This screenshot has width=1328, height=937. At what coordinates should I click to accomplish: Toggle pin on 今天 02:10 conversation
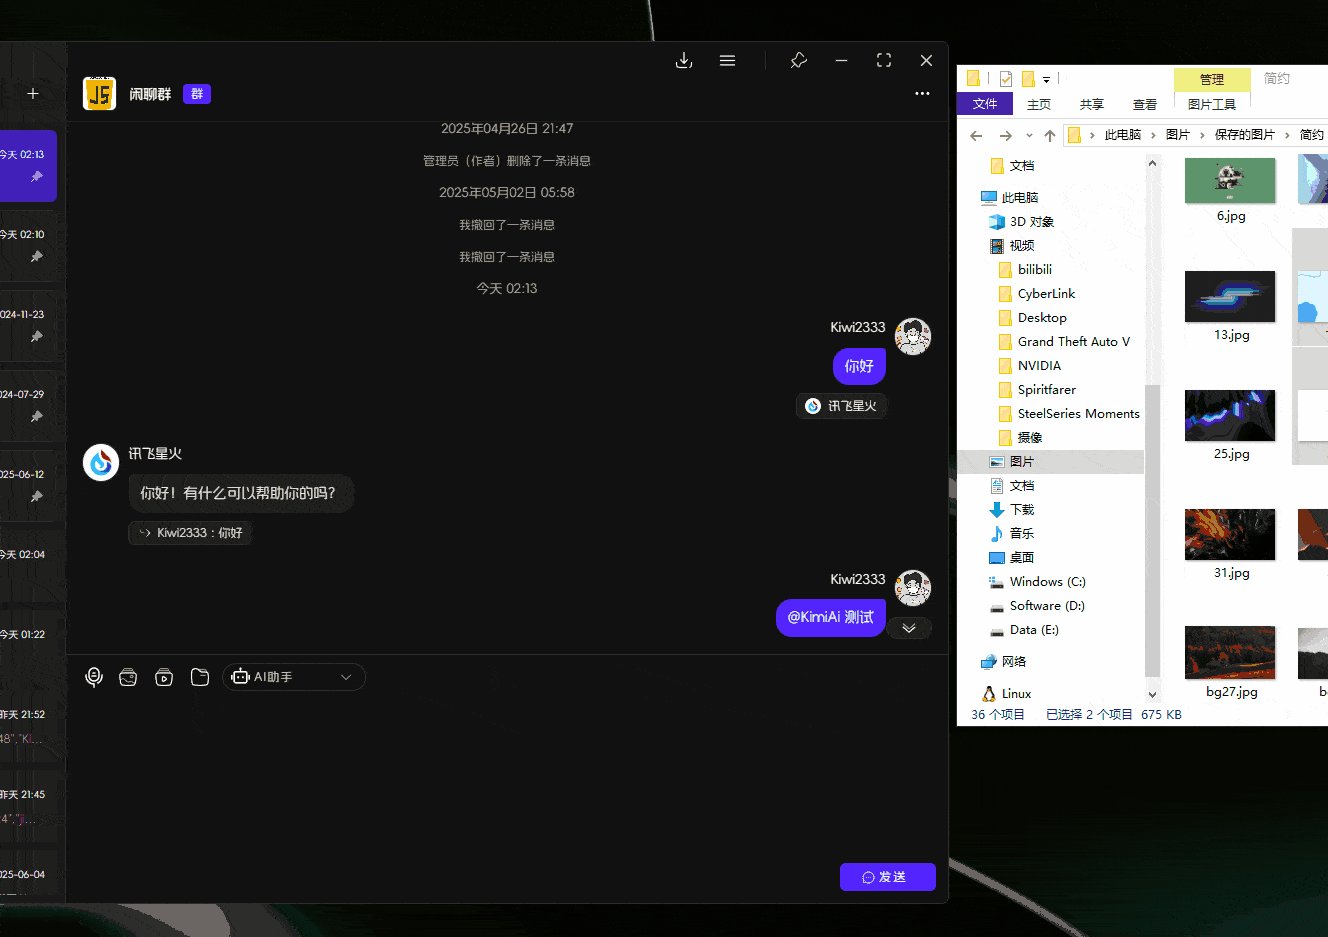37,257
